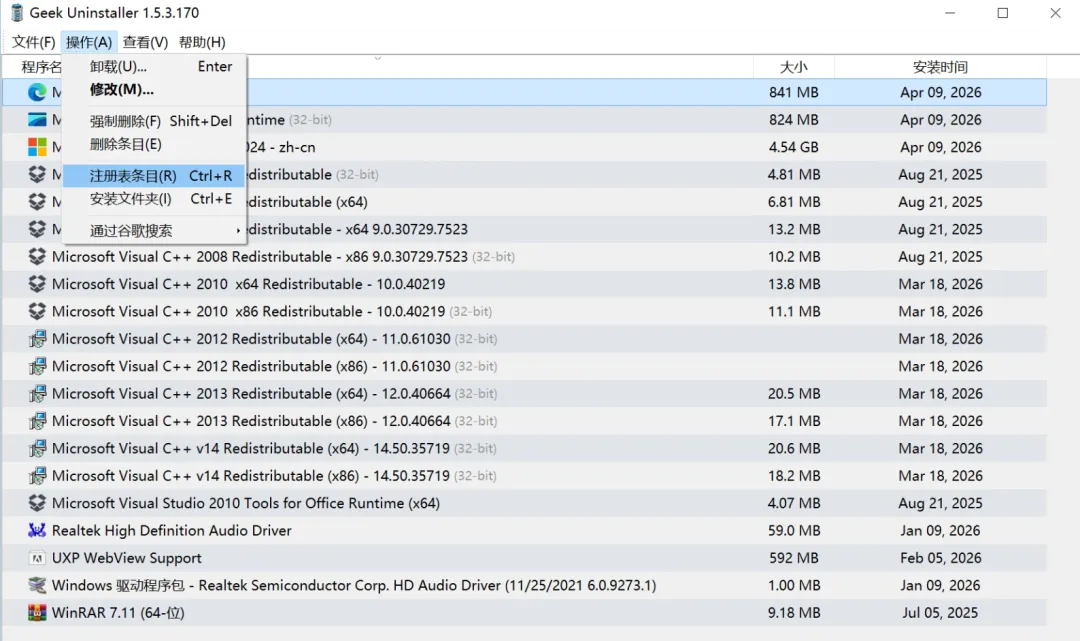Choose 修改(M)... from the menu
Image resolution: width=1080 pixels, height=641 pixels.
tap(154, 90)
